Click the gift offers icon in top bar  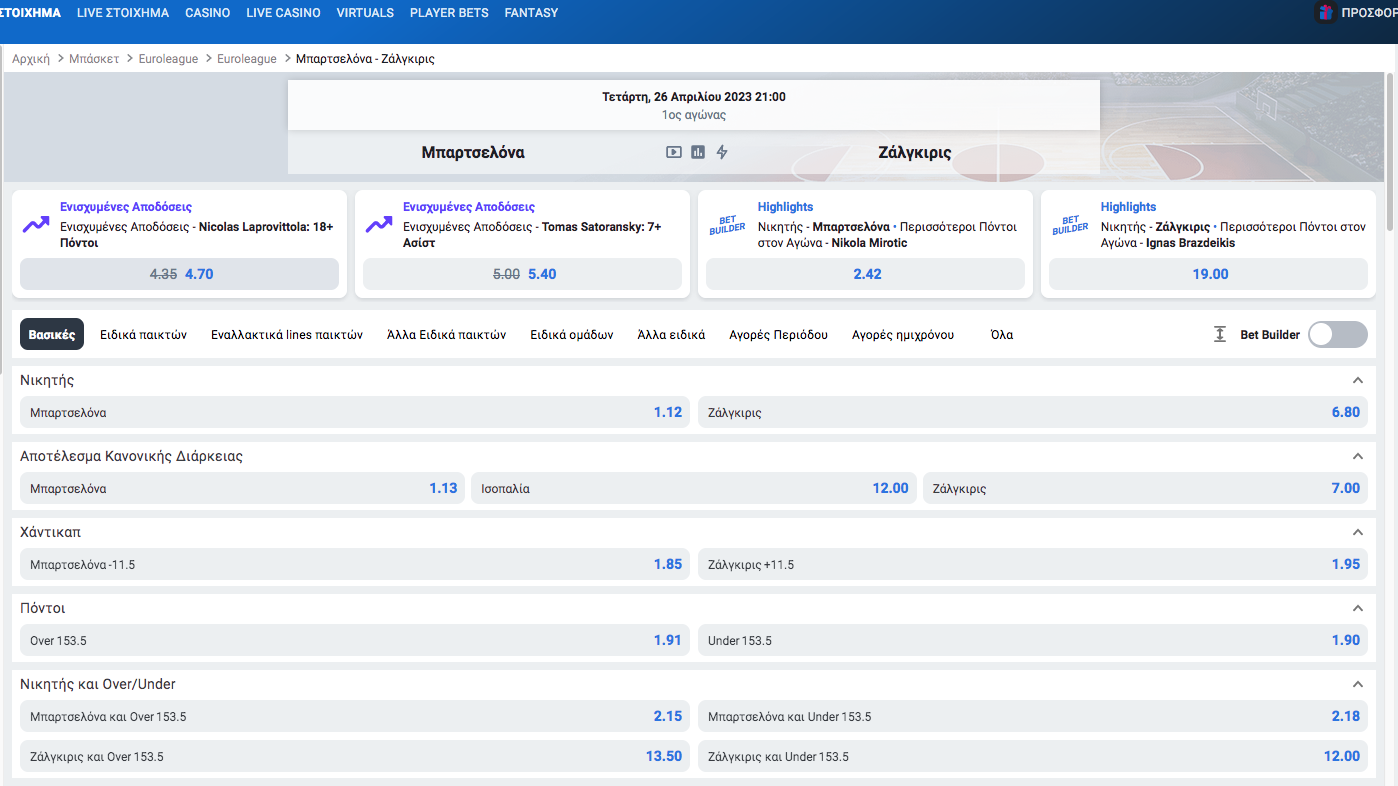[1326, 13]
